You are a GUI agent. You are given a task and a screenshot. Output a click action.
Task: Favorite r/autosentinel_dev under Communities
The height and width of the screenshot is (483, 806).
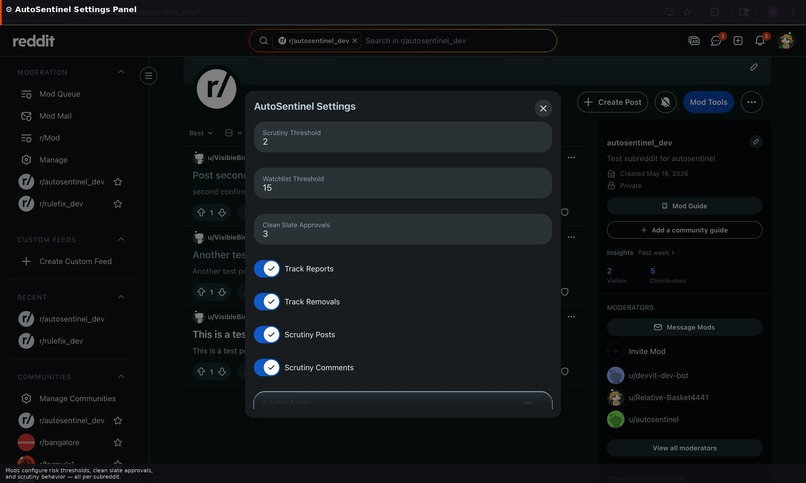pos(118,420)
